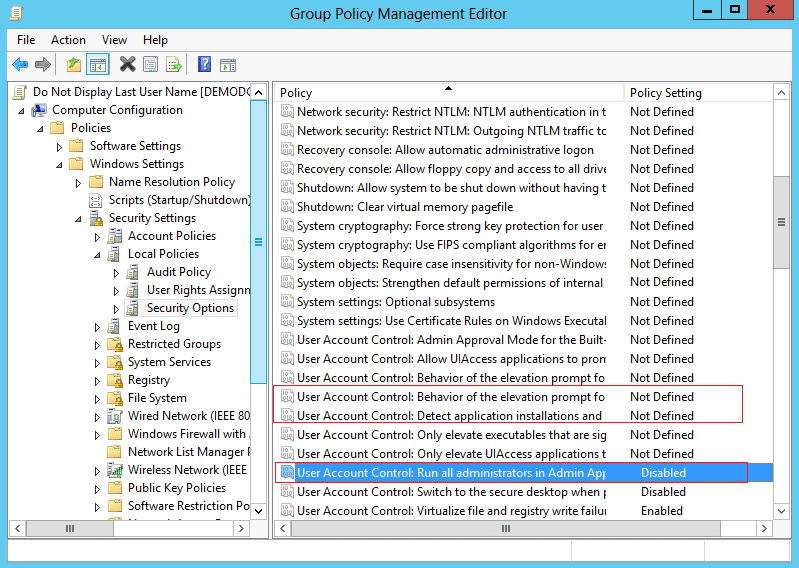Expand the Account Policies node
Viewport: 799px width, 568px height.
[x=97, y=237]
